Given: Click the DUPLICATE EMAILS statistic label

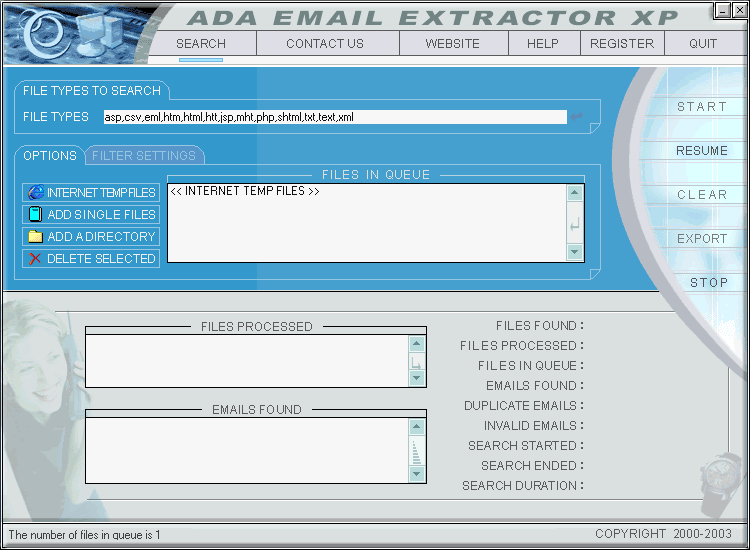Looking at the screenshot, I should pyautogui.click(x=524, y=406).
